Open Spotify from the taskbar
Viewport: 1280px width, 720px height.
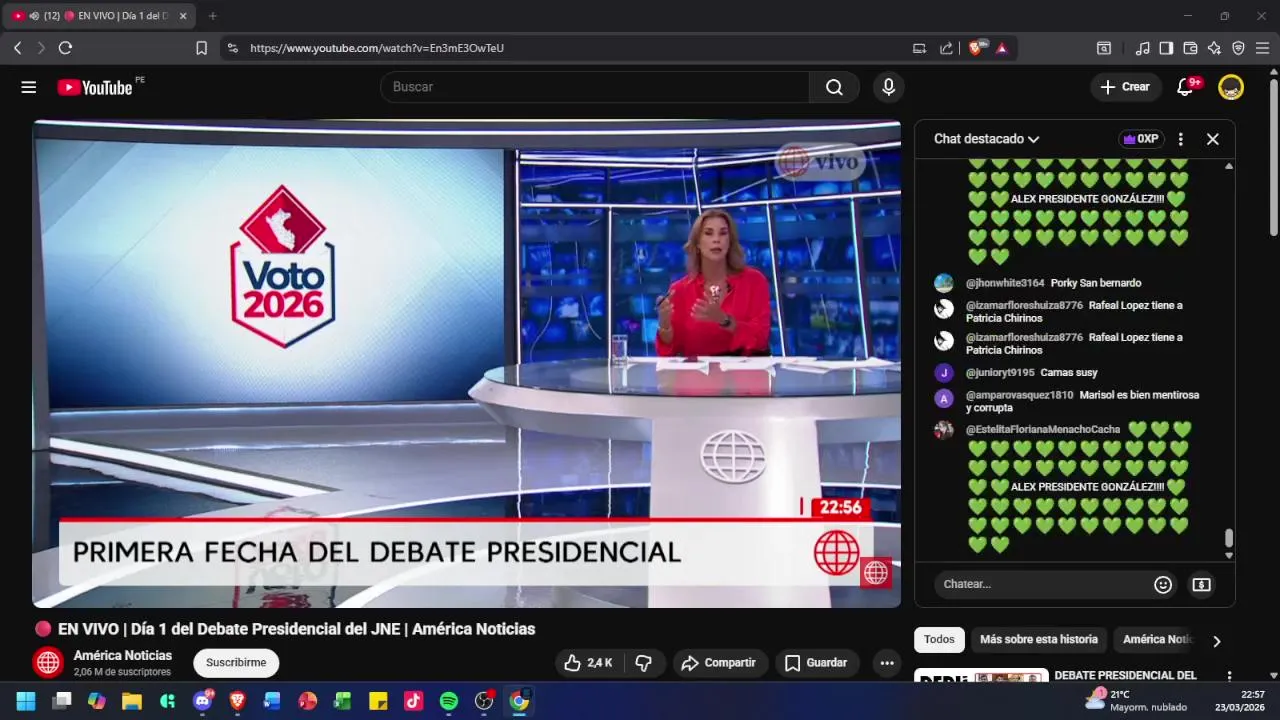[x=449, y=701]
